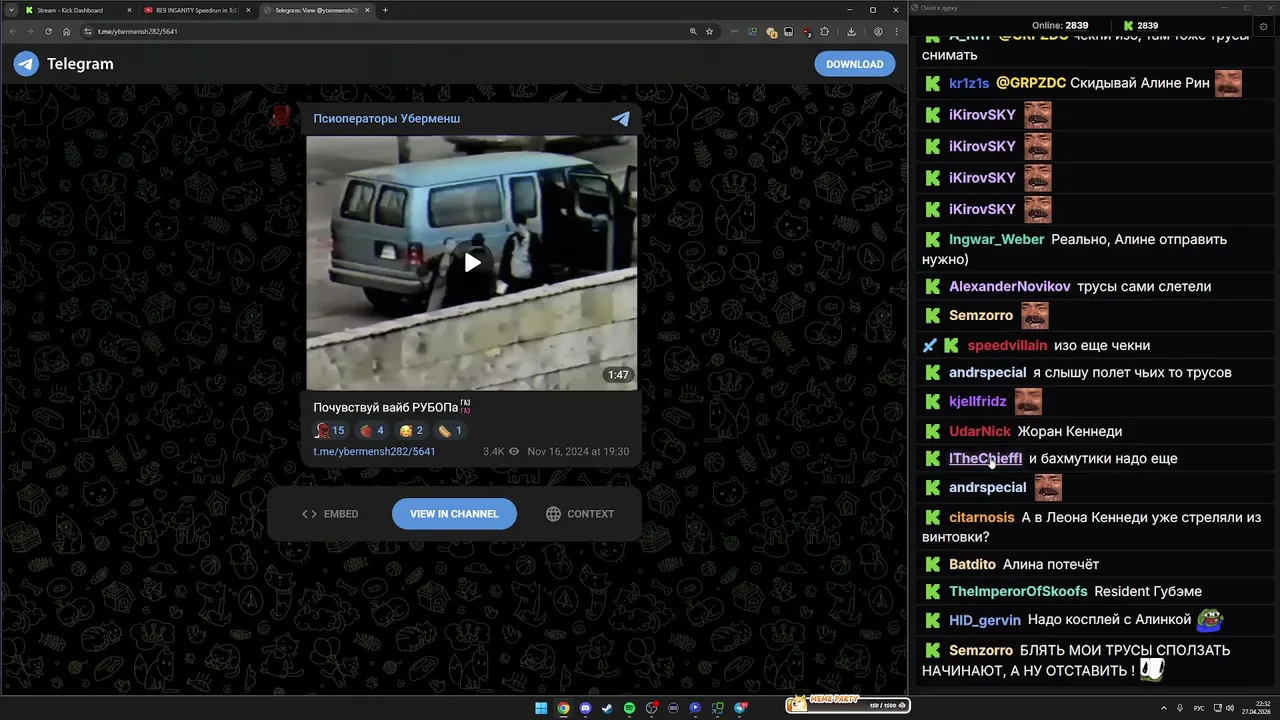The height and width of the screenshot is (720, 1280).
Task: Click the DOWNLOAD button
Action: point(855,64)
